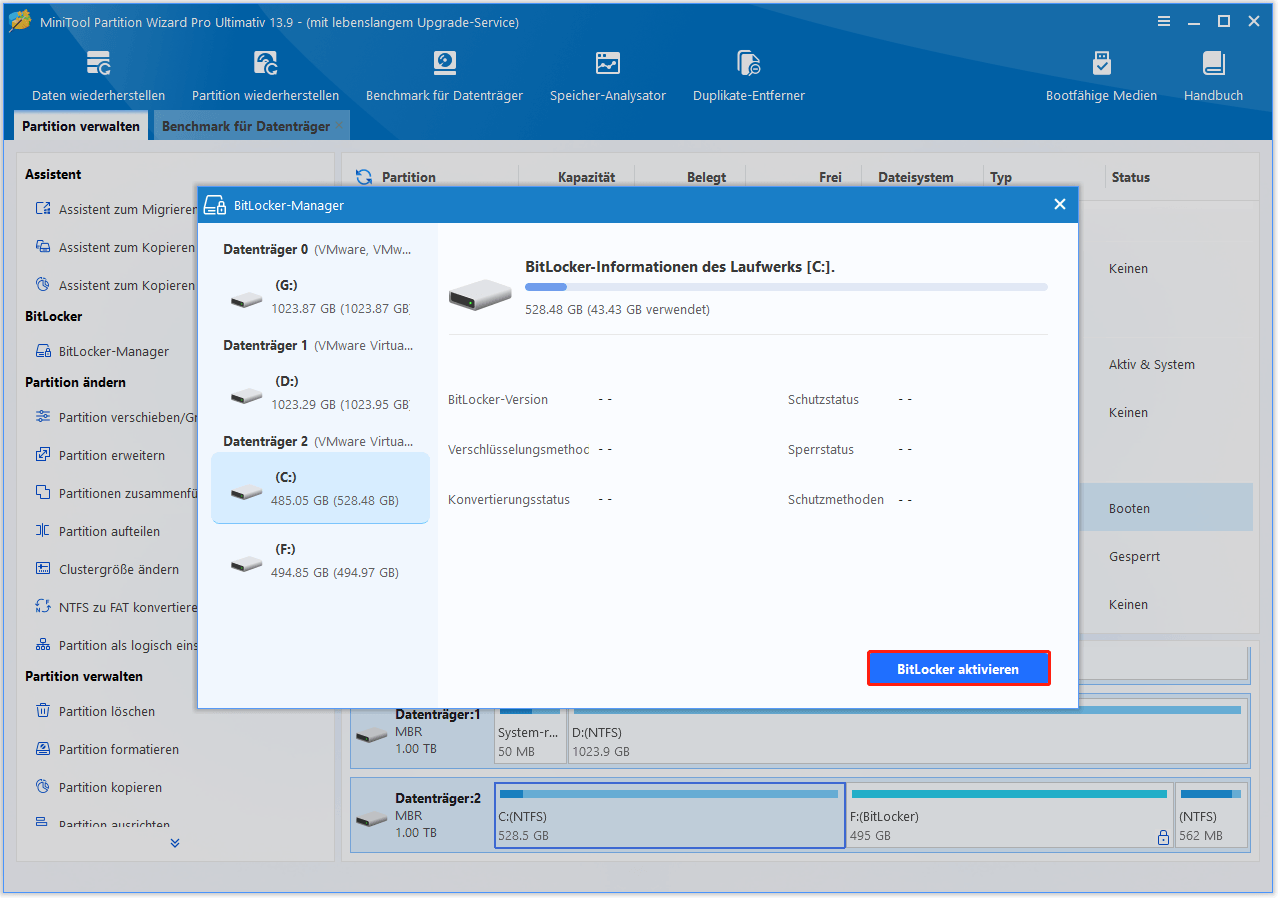
Task: Select drive (D:) in BitLocker-Manager
Action: pyautogui.click(x=320, y=393)
